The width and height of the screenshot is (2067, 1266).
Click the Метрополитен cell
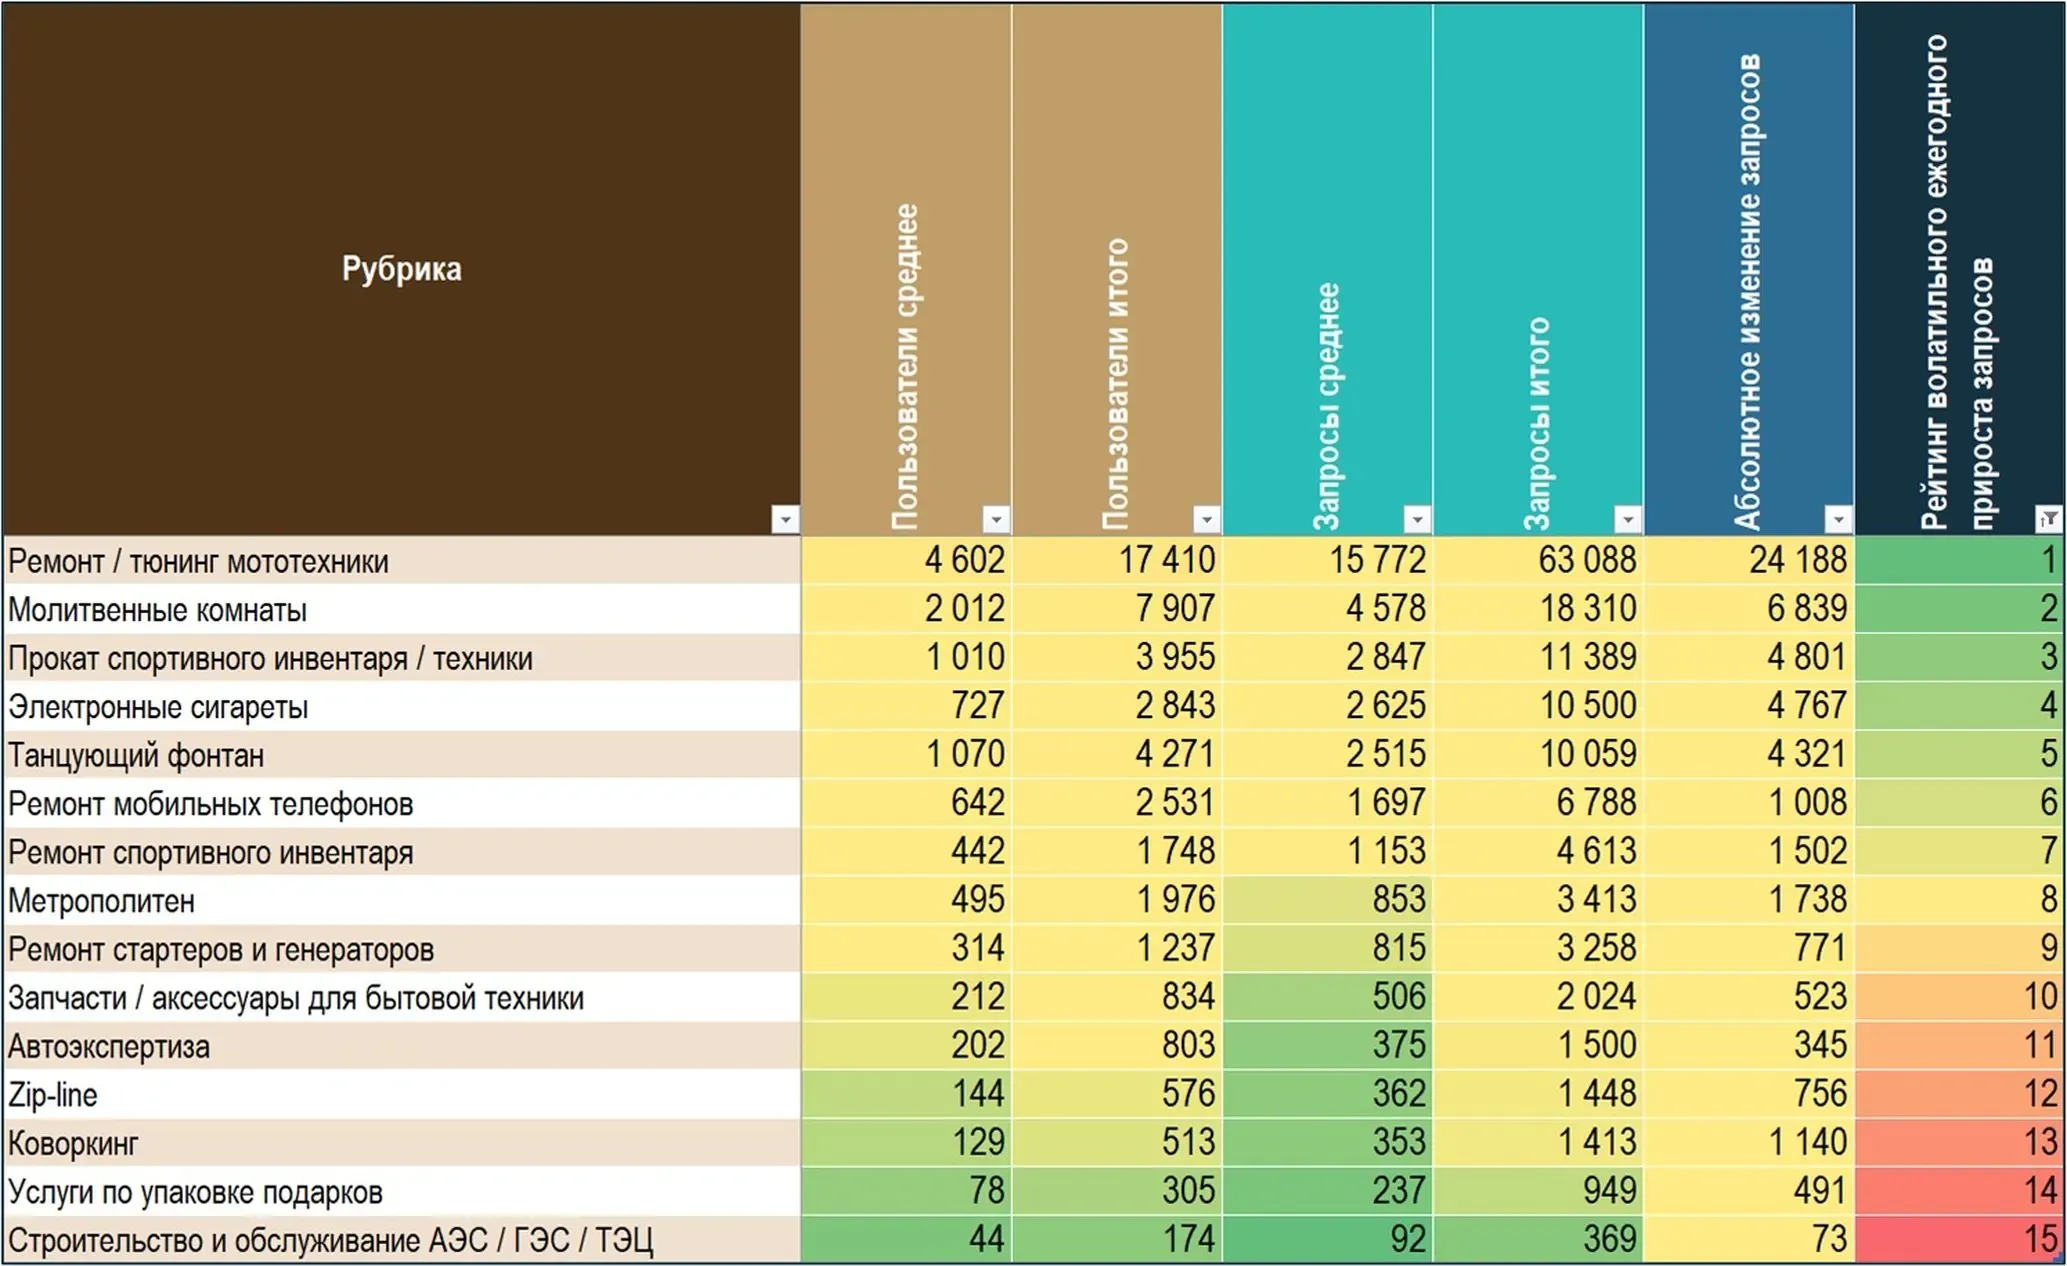(x=401, y=900)
